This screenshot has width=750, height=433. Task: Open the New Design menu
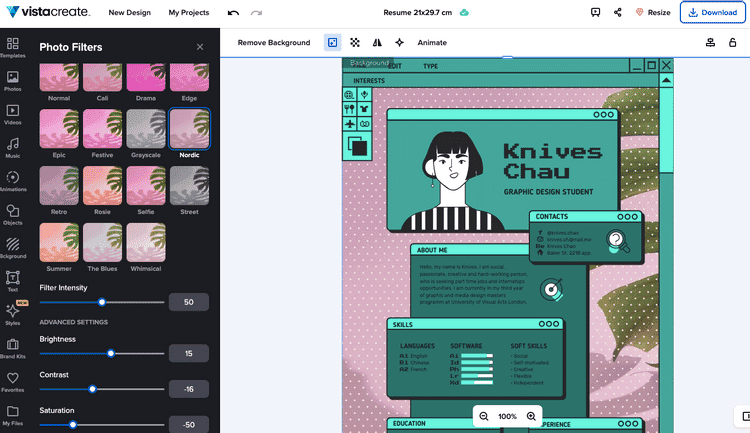coord(131,13)
